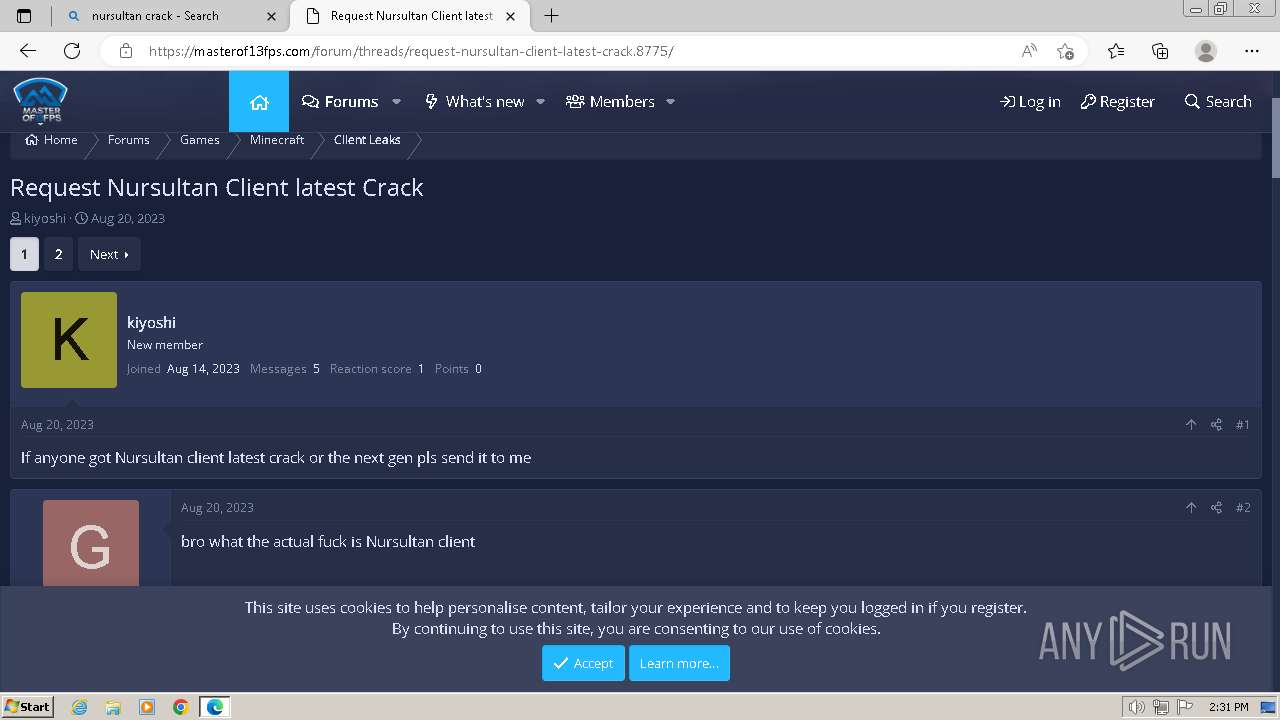Click Register
Image resolution: width=1280 pixels, height=720 pixels.
coord(1117,102)
